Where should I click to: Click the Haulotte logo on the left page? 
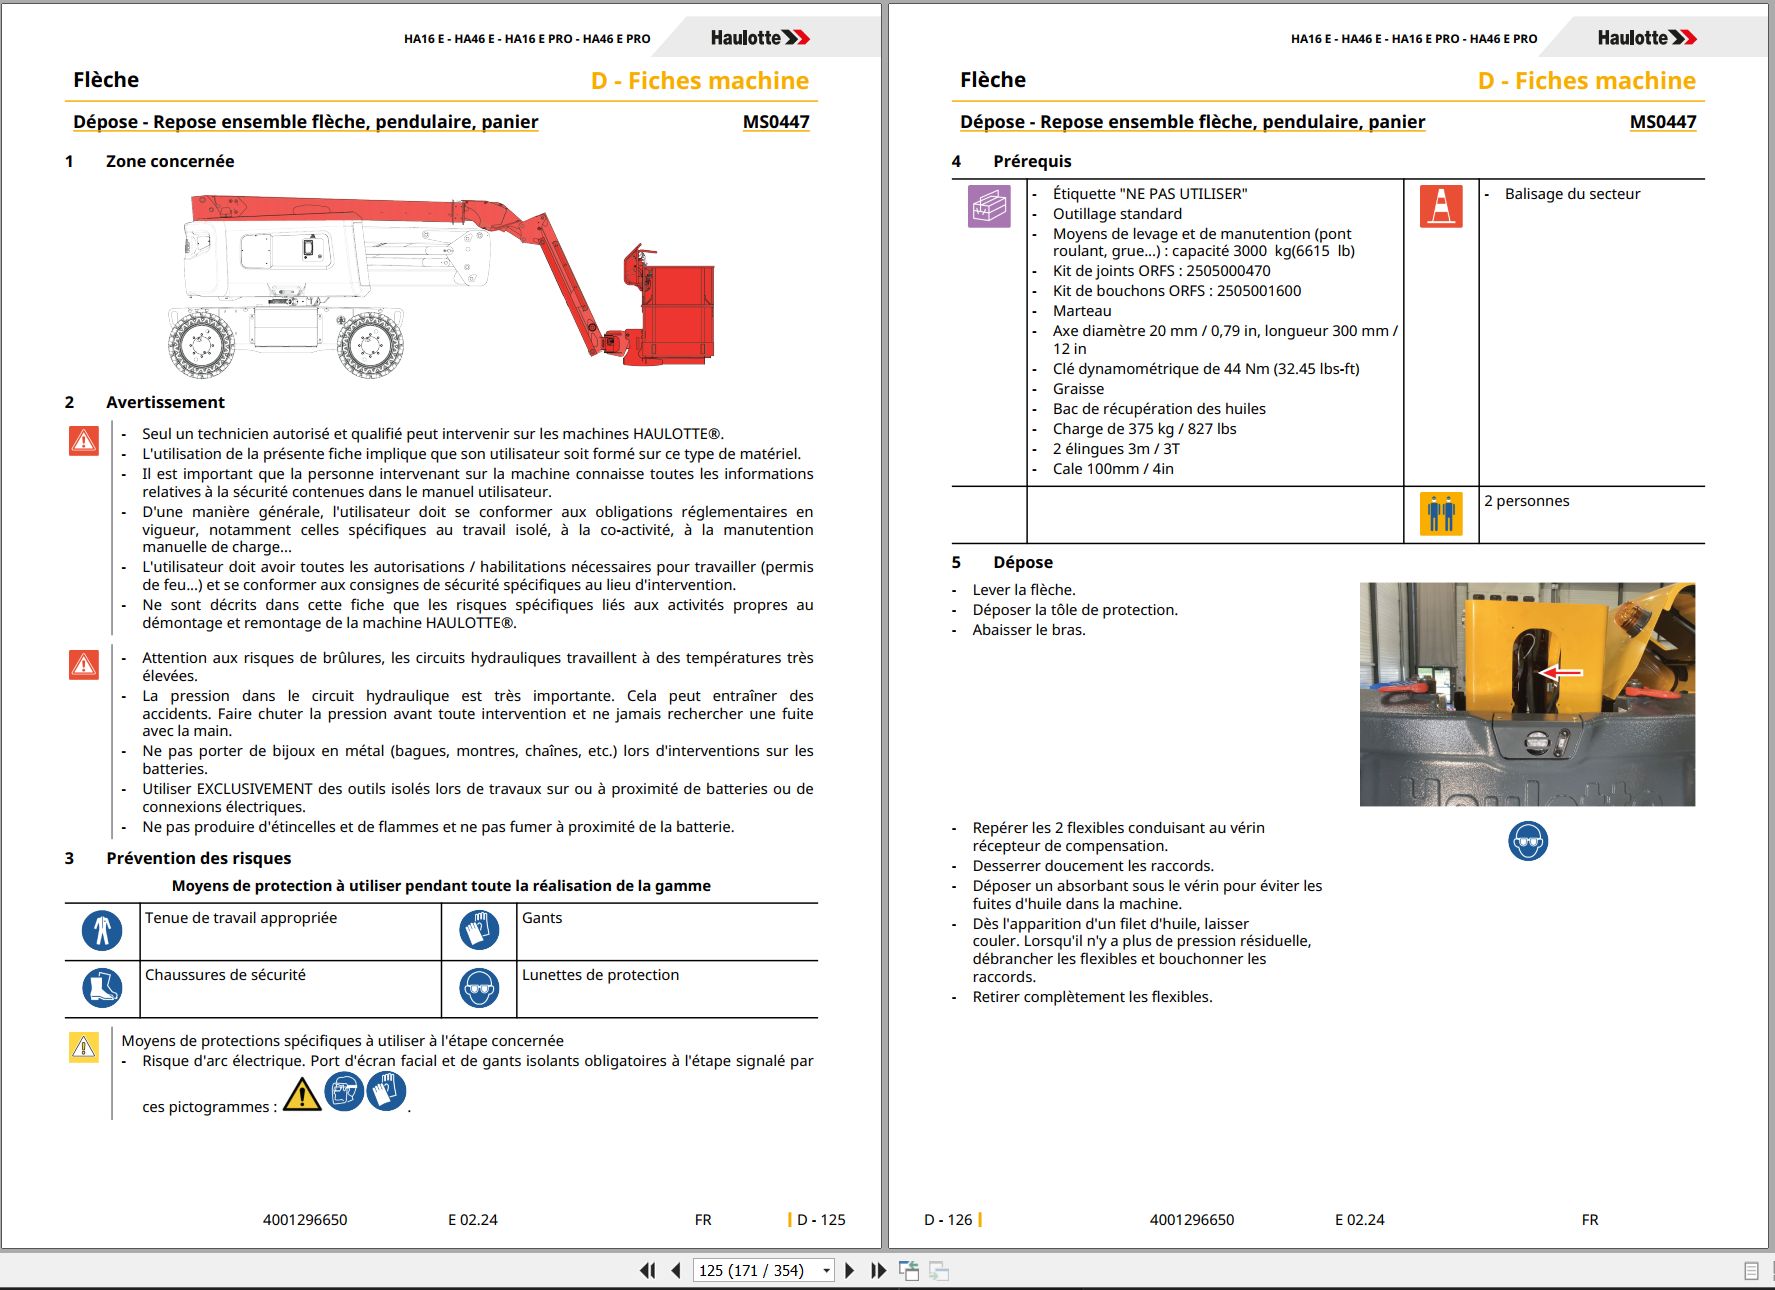[x=760, y=38]
